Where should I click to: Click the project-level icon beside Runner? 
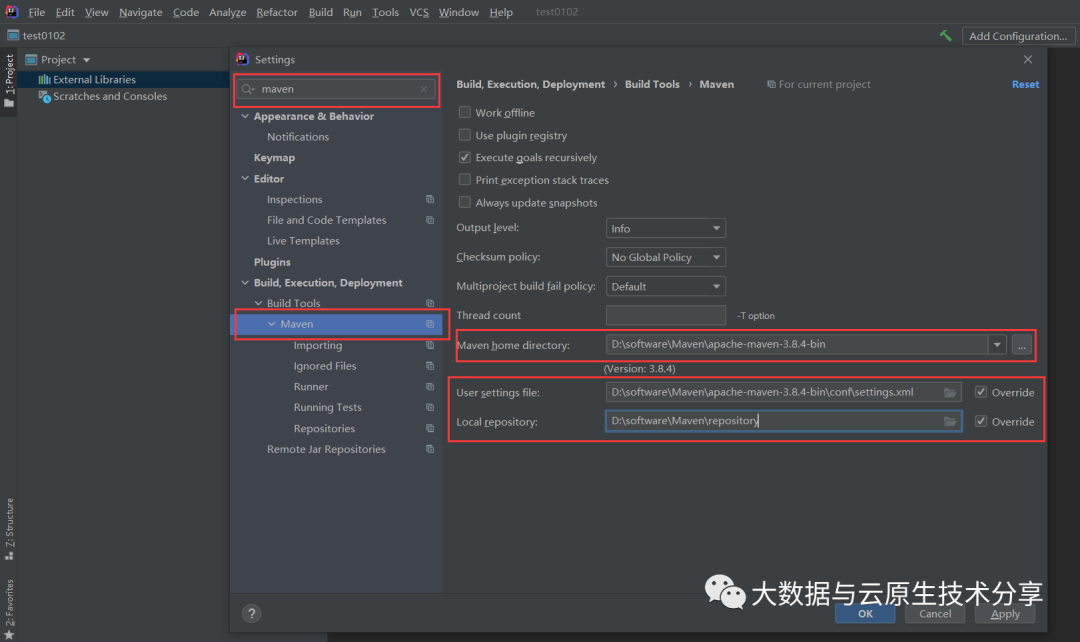click(430, 386)
